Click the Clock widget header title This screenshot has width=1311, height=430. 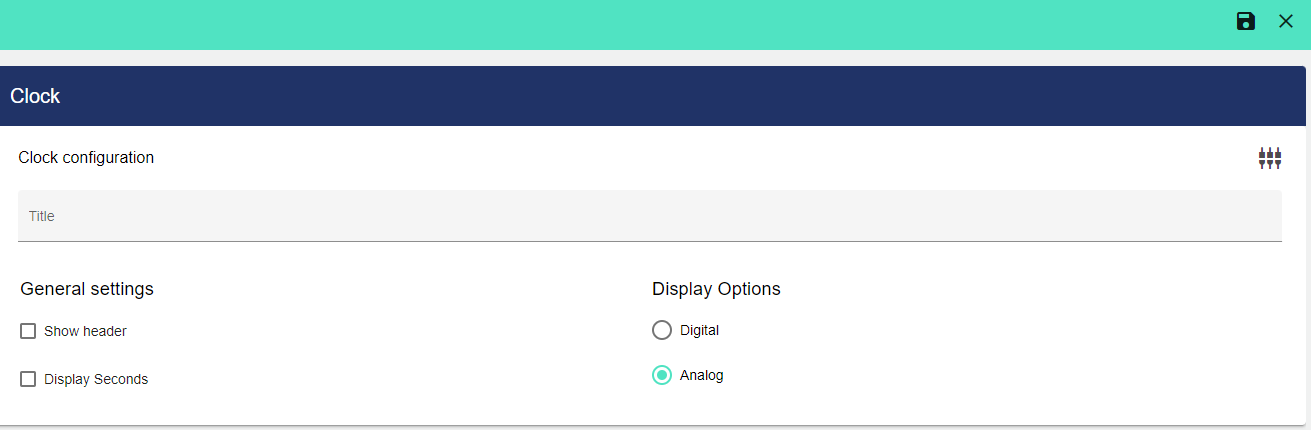35,96
